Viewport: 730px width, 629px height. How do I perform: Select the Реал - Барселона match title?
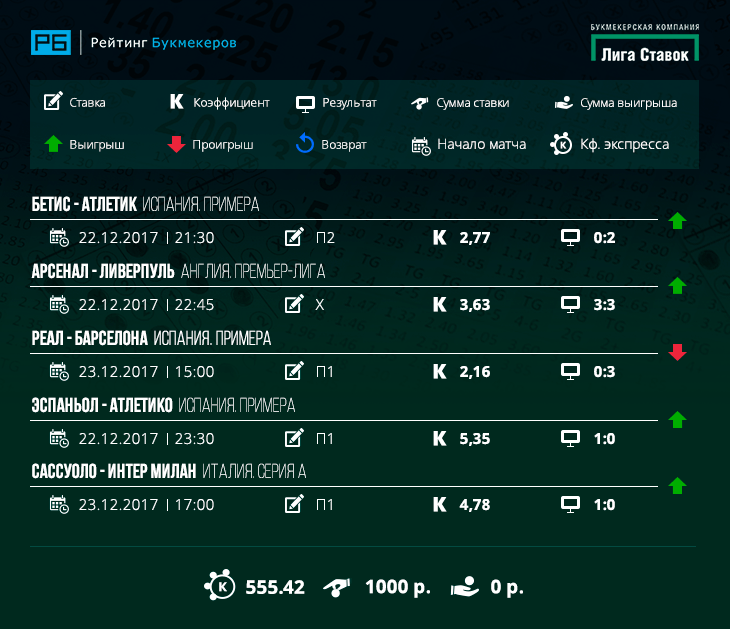90,338
